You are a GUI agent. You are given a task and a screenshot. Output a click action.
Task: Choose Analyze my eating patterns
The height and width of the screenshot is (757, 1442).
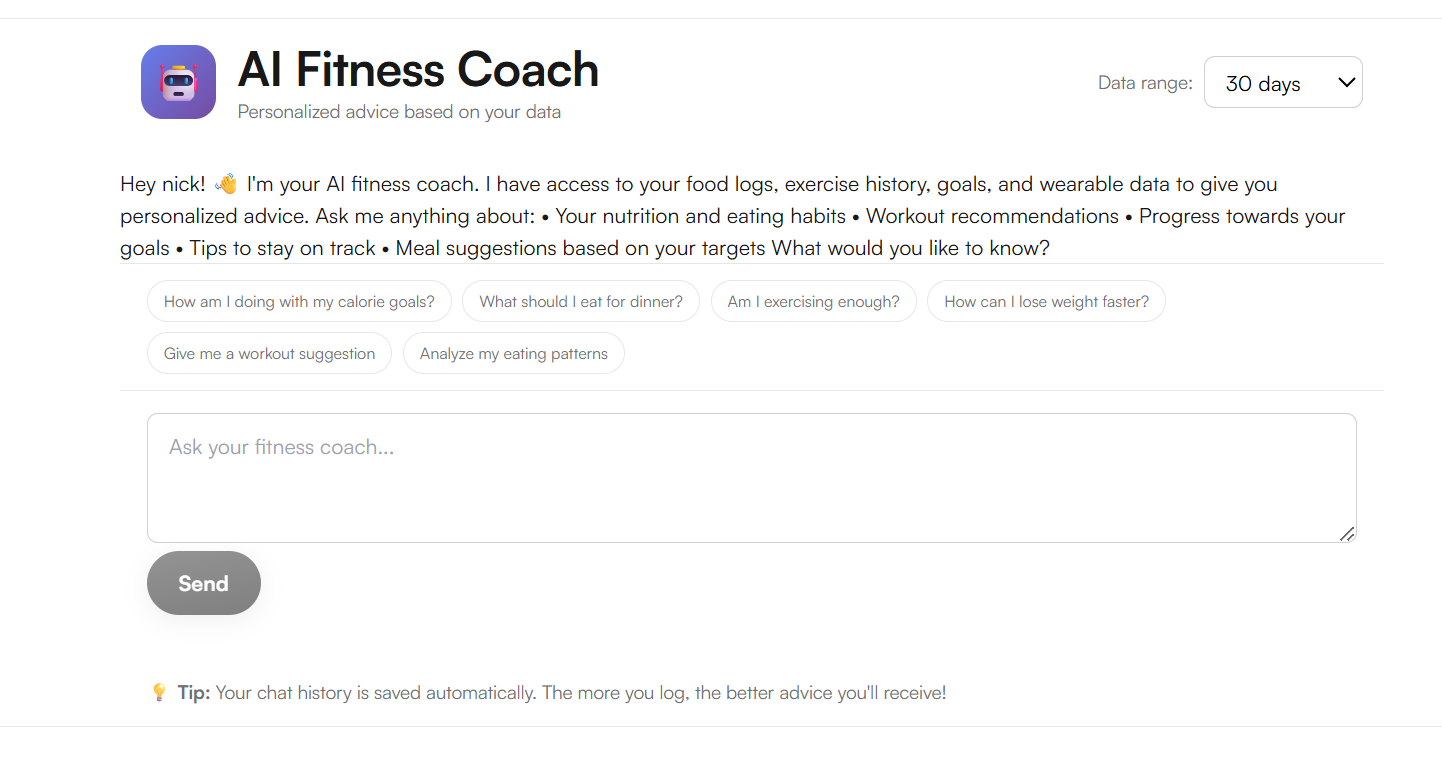point(513,353)
